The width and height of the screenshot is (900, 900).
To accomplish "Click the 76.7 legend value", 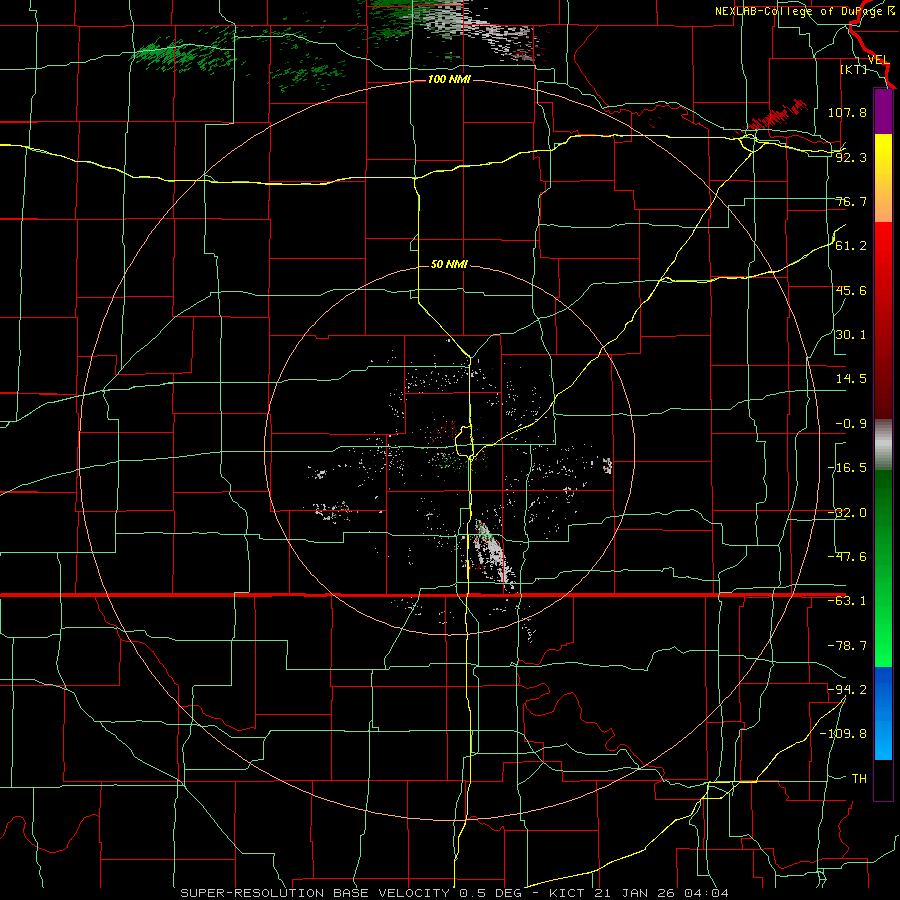I will 851,201.
